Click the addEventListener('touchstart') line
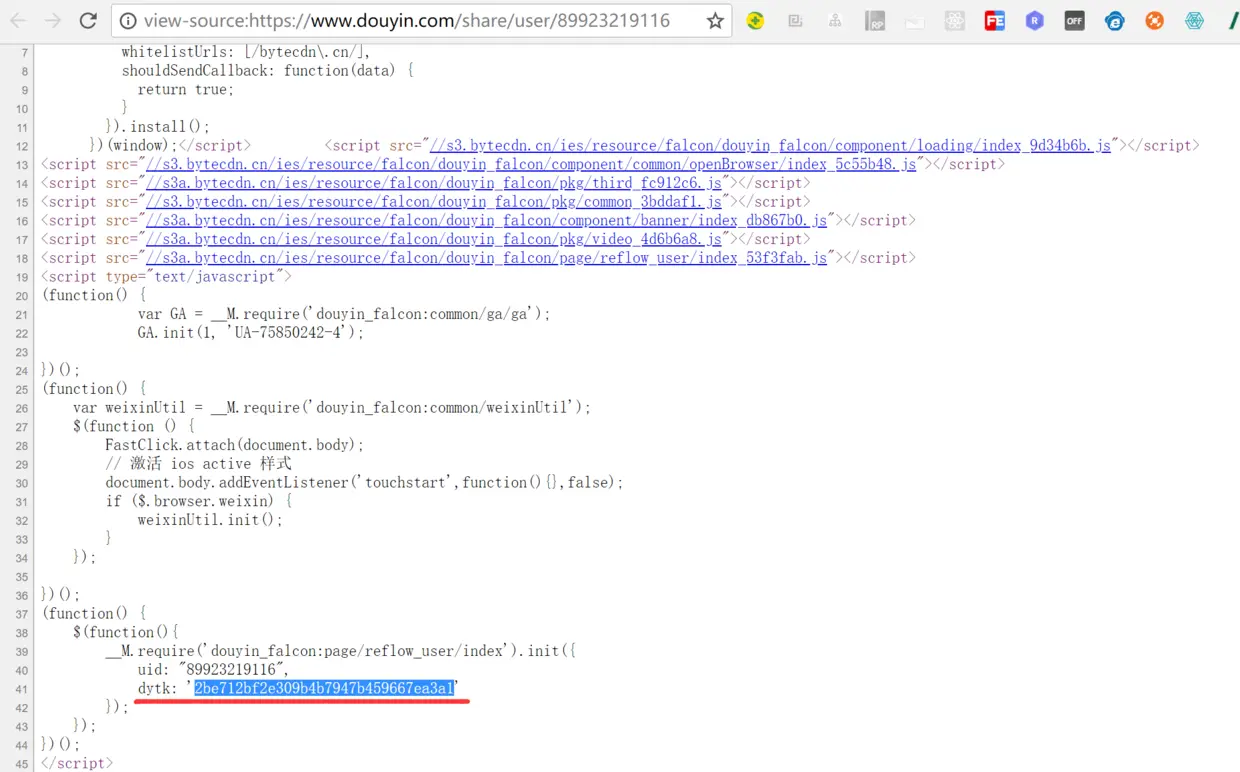The image size is (1240, 772). pyautogui.click(x=364, y=483)
